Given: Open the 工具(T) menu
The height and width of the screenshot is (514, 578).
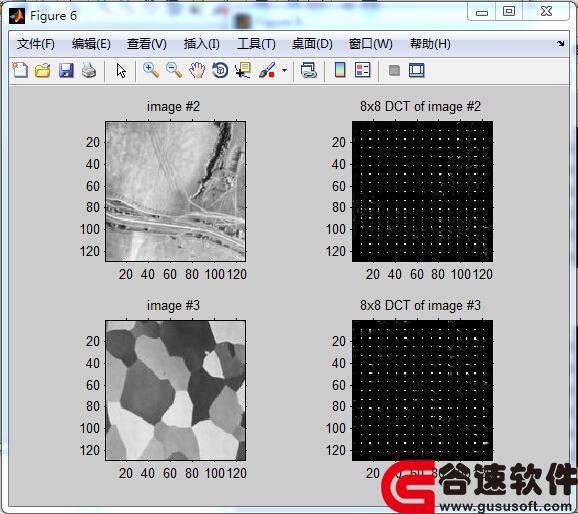Looking at the screenshot, I should (256, 44).
